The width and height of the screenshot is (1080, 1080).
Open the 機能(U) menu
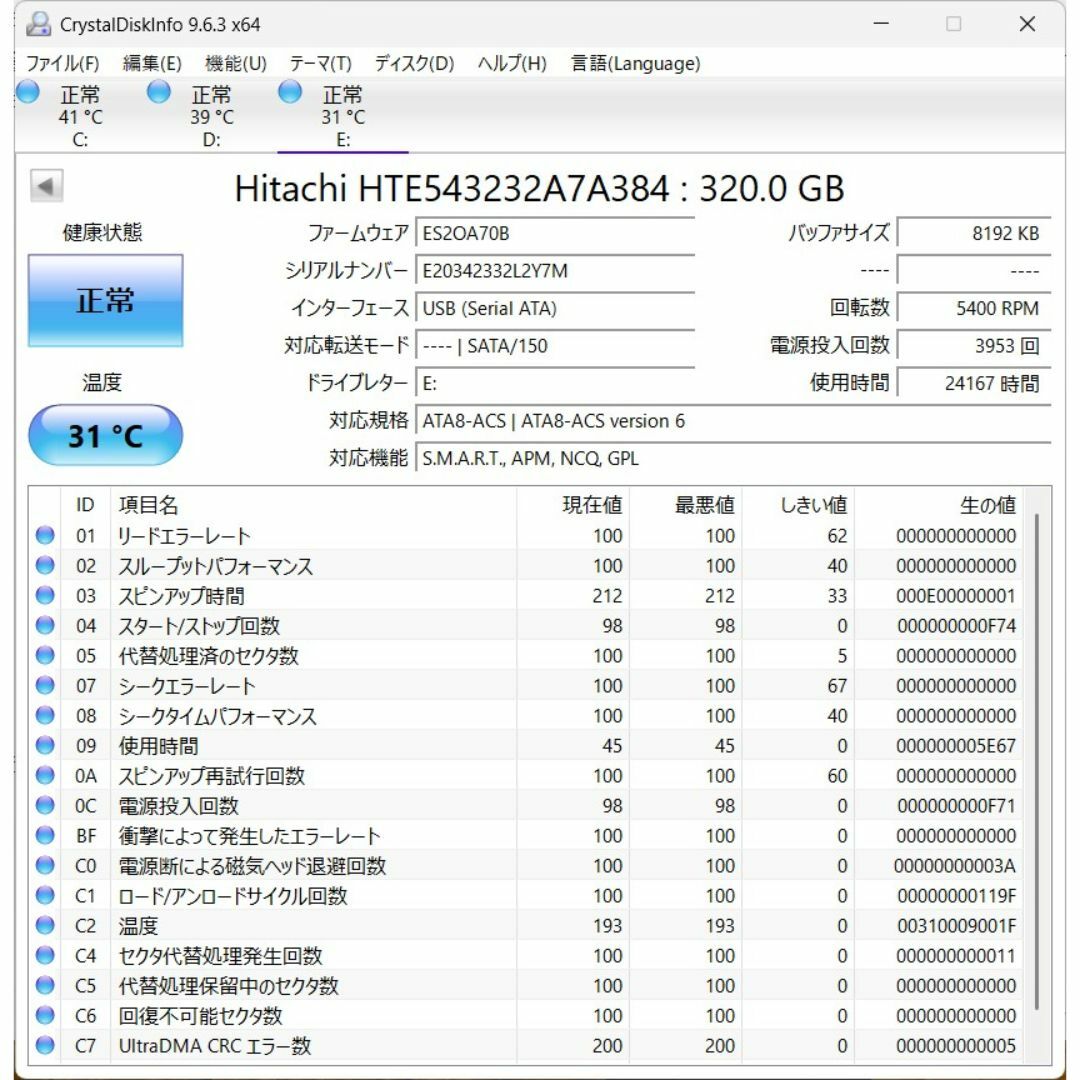click(x=236, y=63)
